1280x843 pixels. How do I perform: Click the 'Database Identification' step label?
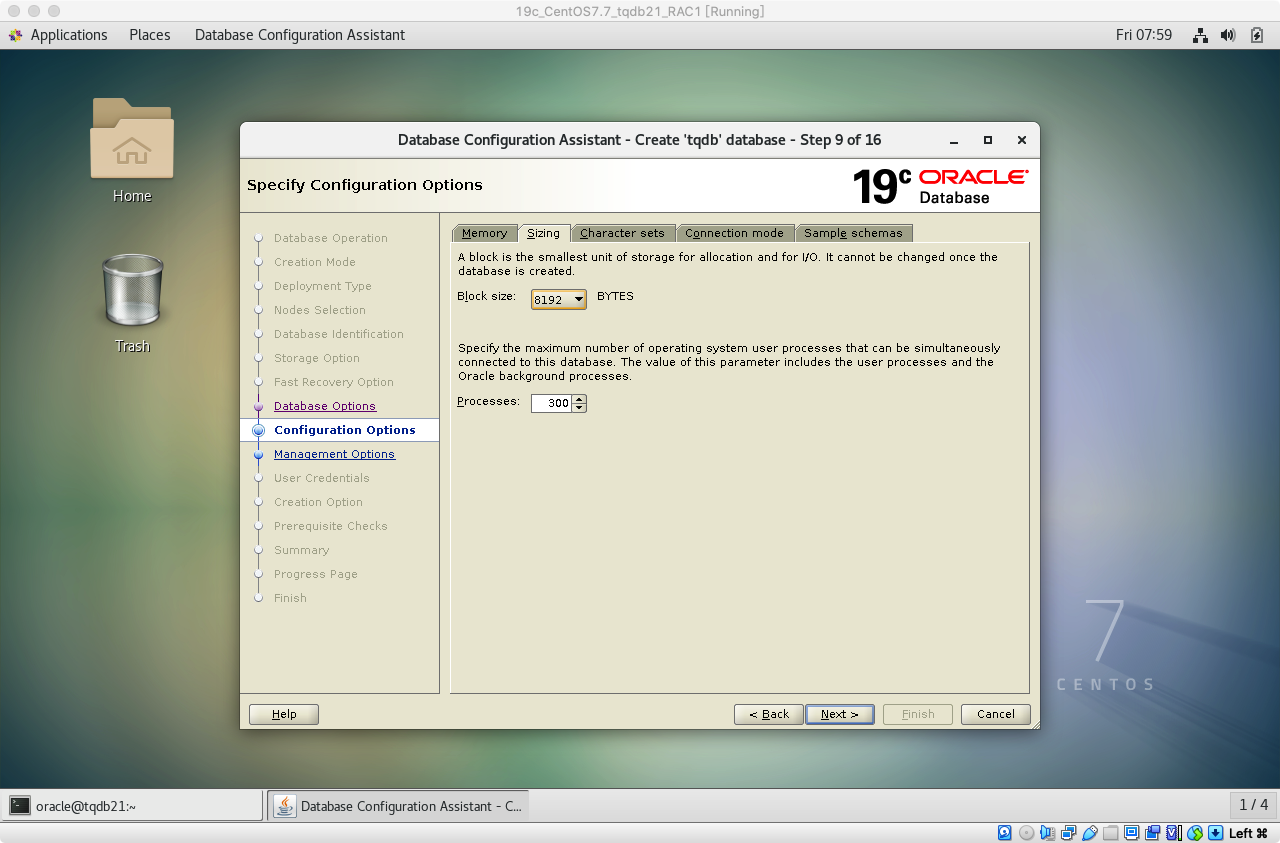click(339, 334)
